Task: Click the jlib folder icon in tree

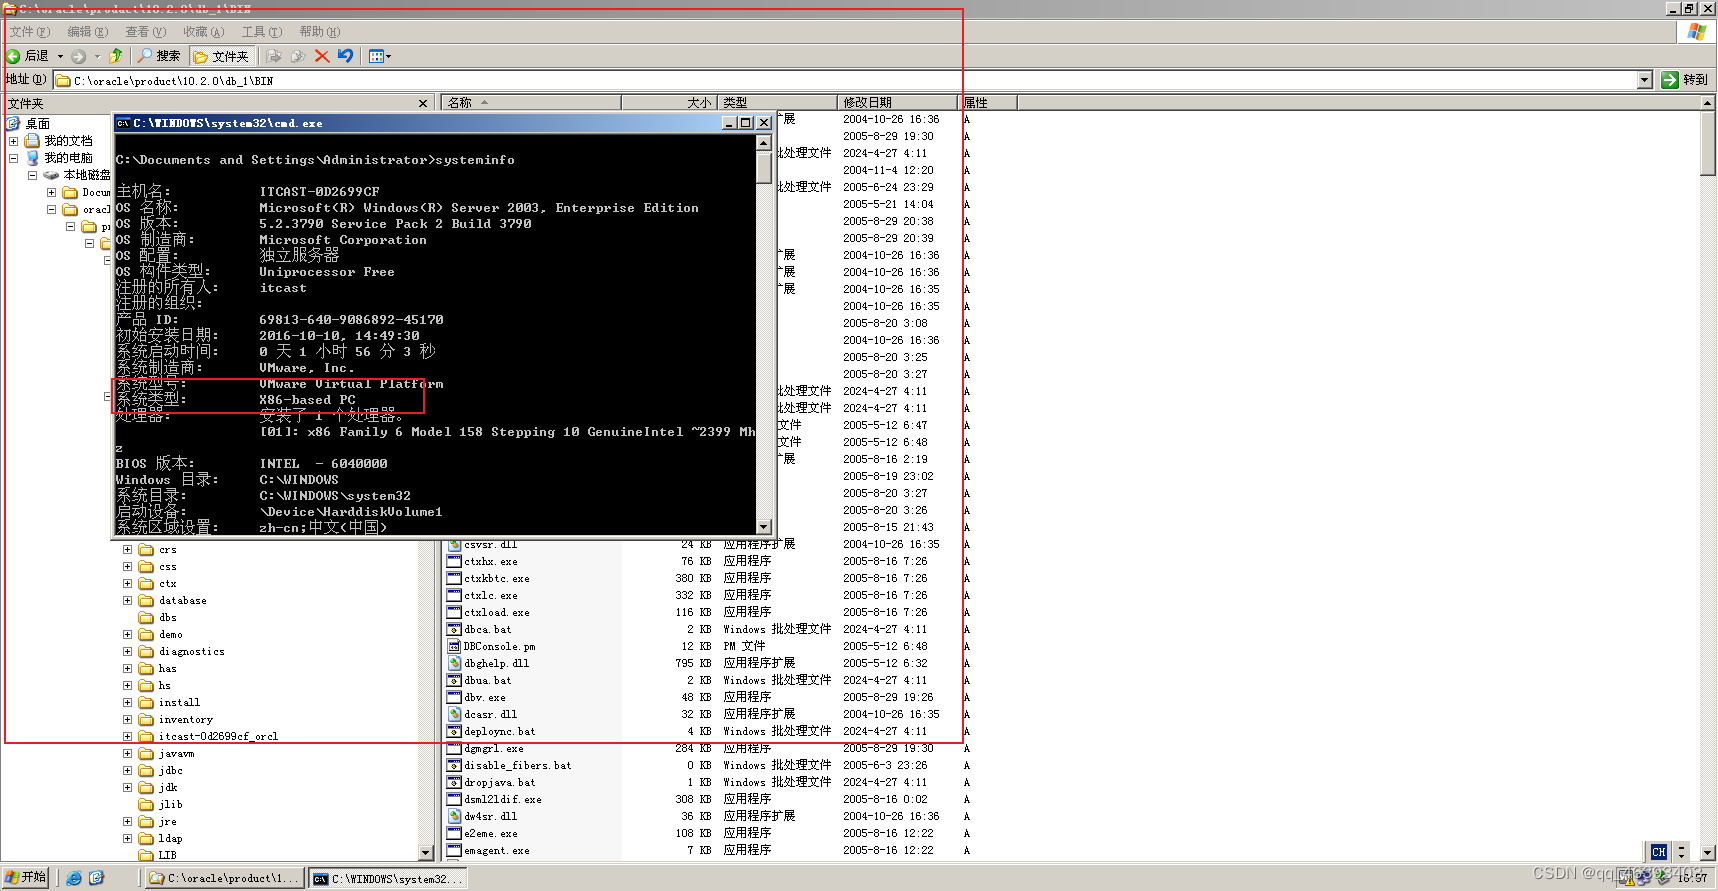Action: pyautogui.click(x=146, y=805)
